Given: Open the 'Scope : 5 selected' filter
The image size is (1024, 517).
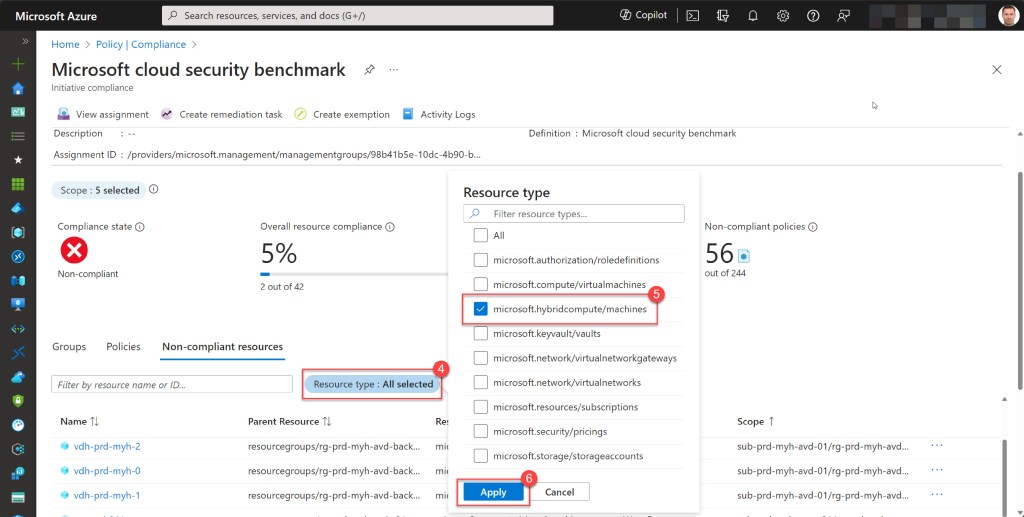Looking at the screenshot, I should tap(99, 190).
